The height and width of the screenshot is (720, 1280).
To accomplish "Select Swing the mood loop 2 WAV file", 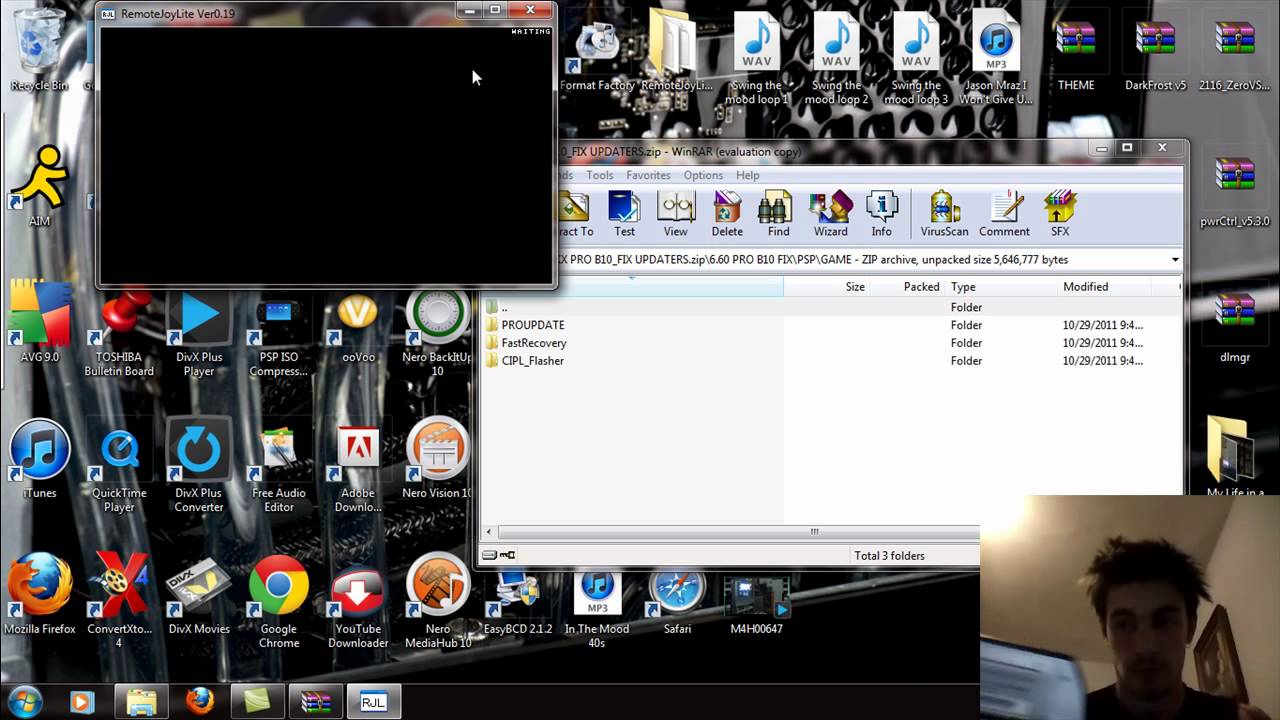I will (837, 58).
